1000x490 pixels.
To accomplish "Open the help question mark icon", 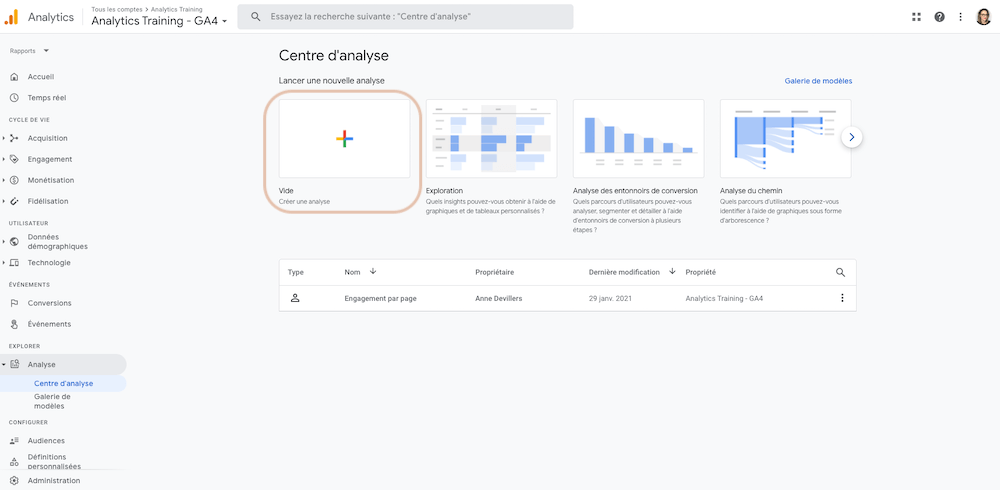I will (939, 17).
